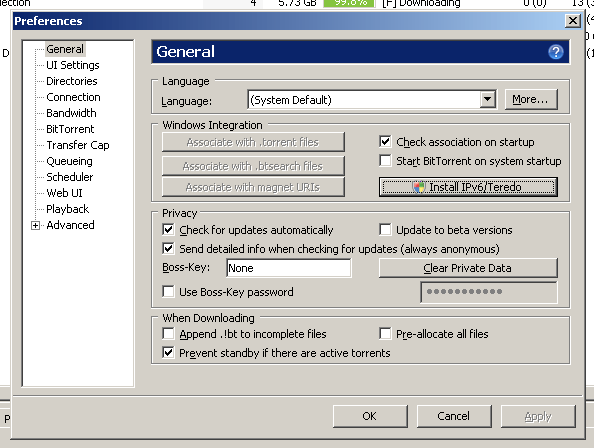Screen dimensions: 594x448
Task: Click the OK button
Action: pos(370,416)
